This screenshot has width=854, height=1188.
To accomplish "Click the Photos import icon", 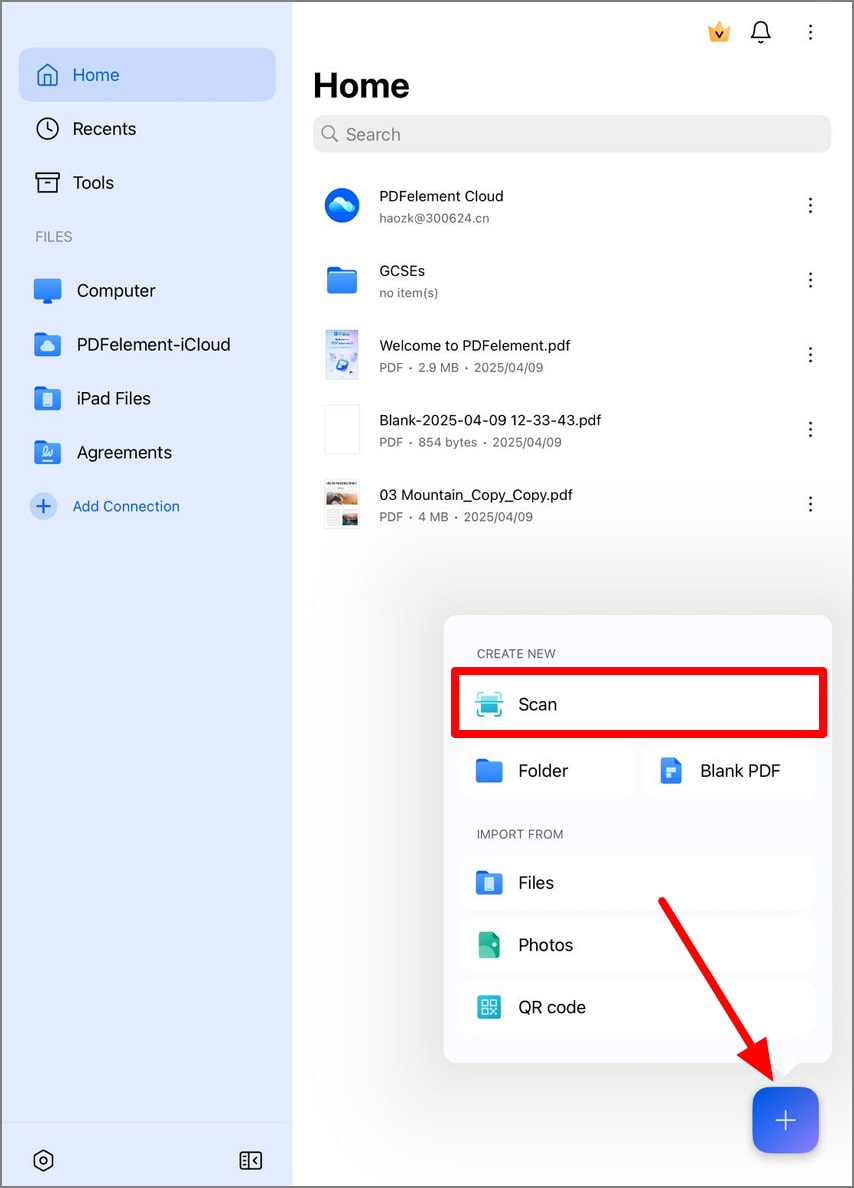I will [x=489, y=945].
